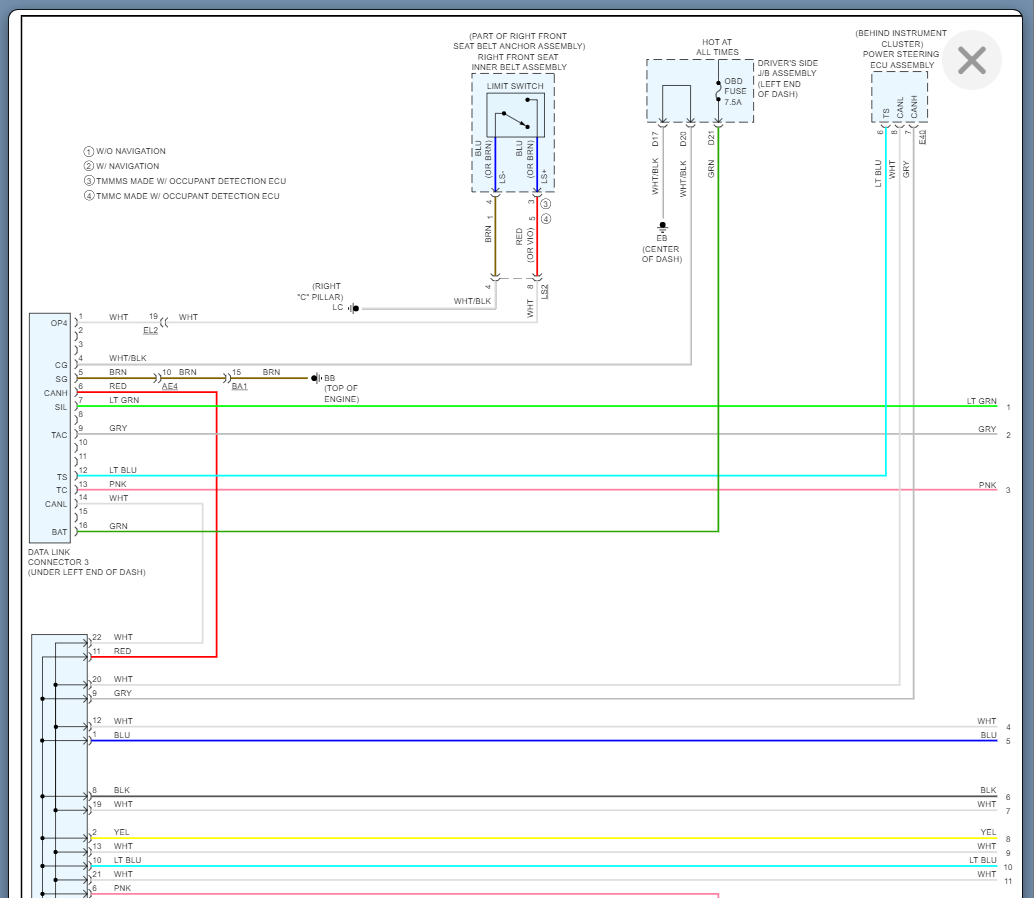Click the LC ground symbol at C pillar
The width and height of the screenshot is (1034, 898).
[352, 308]
